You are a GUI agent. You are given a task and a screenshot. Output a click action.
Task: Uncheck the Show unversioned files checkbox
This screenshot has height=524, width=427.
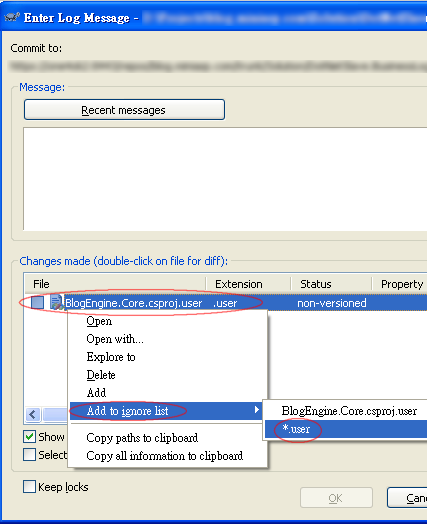click(30, 437)
